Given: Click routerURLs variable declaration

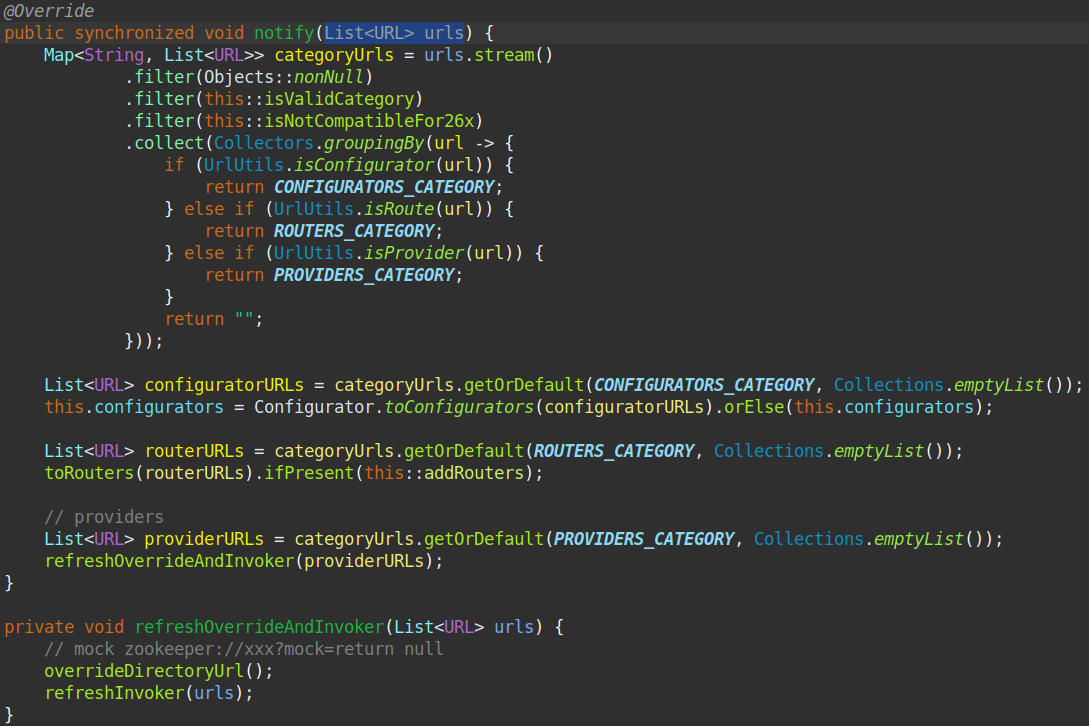Looking at the screenshot, I should click(194, 452).
